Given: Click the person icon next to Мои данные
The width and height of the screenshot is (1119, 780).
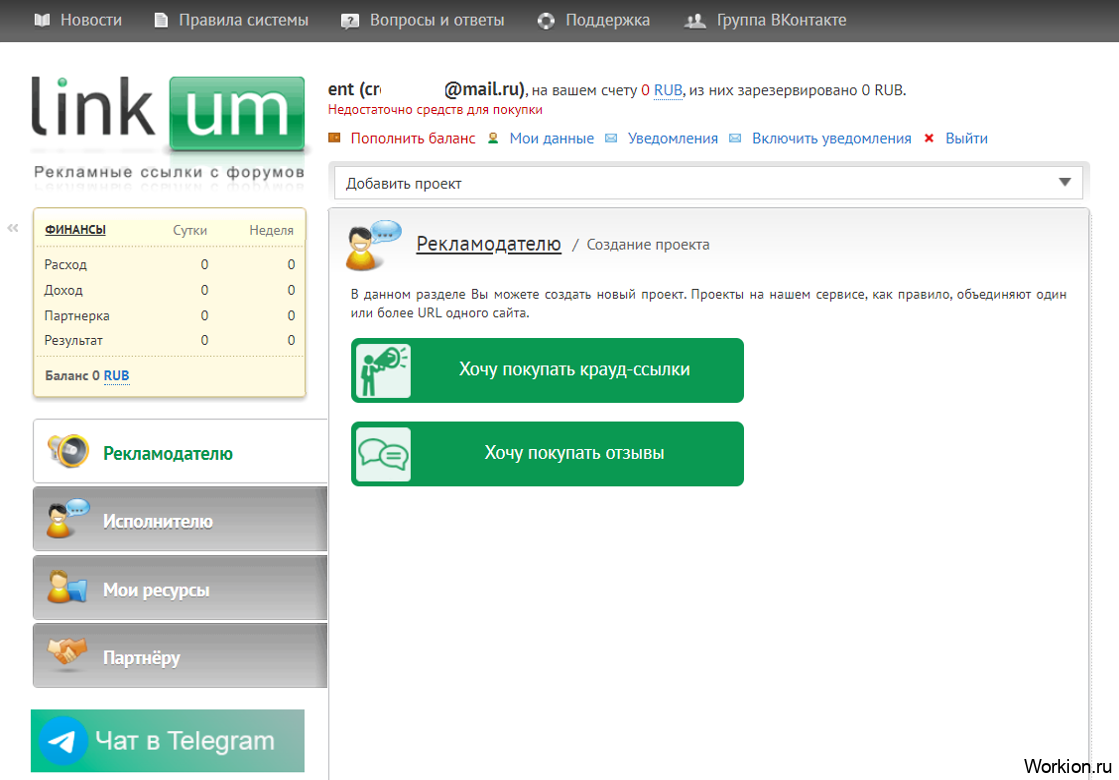Looking at the screenshot, I should point(493,138).
